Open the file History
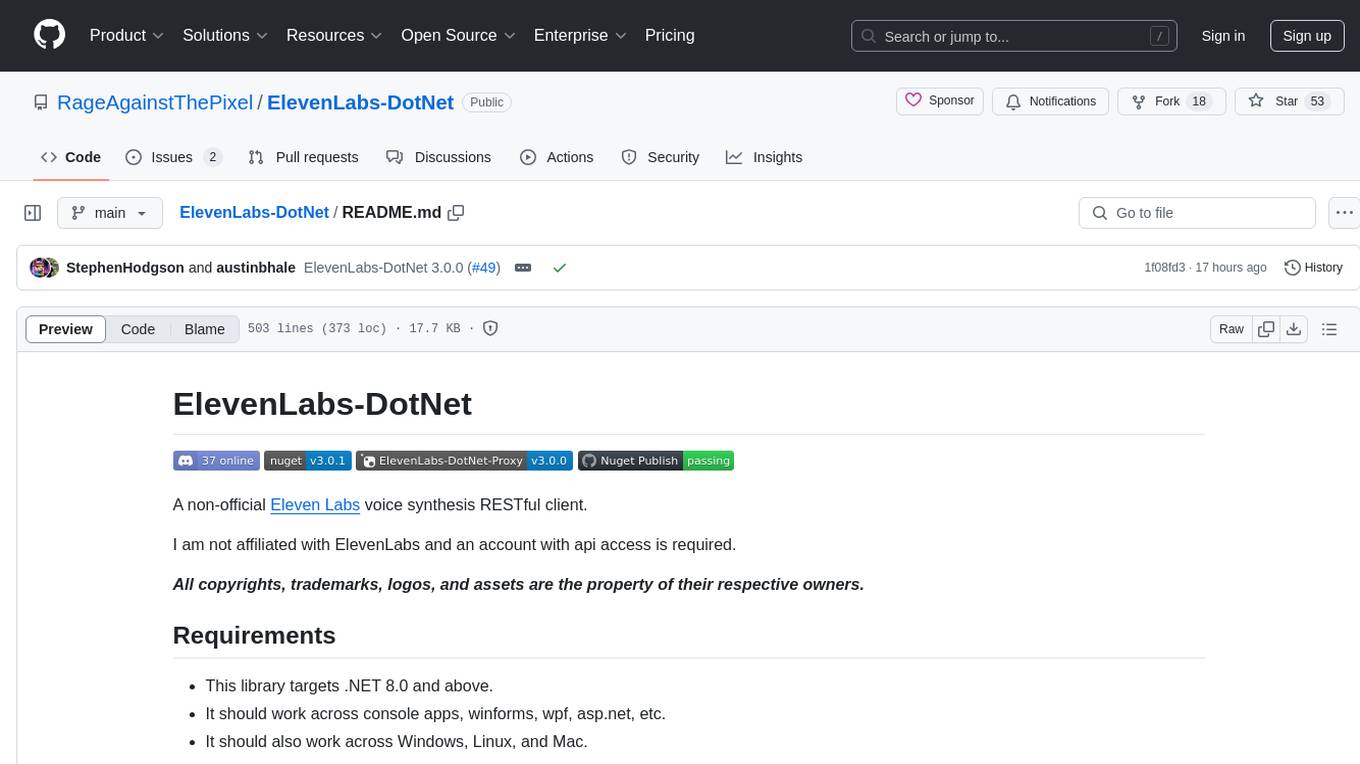The height and width of the screenshot is (764, 1360). (1313, 268)
